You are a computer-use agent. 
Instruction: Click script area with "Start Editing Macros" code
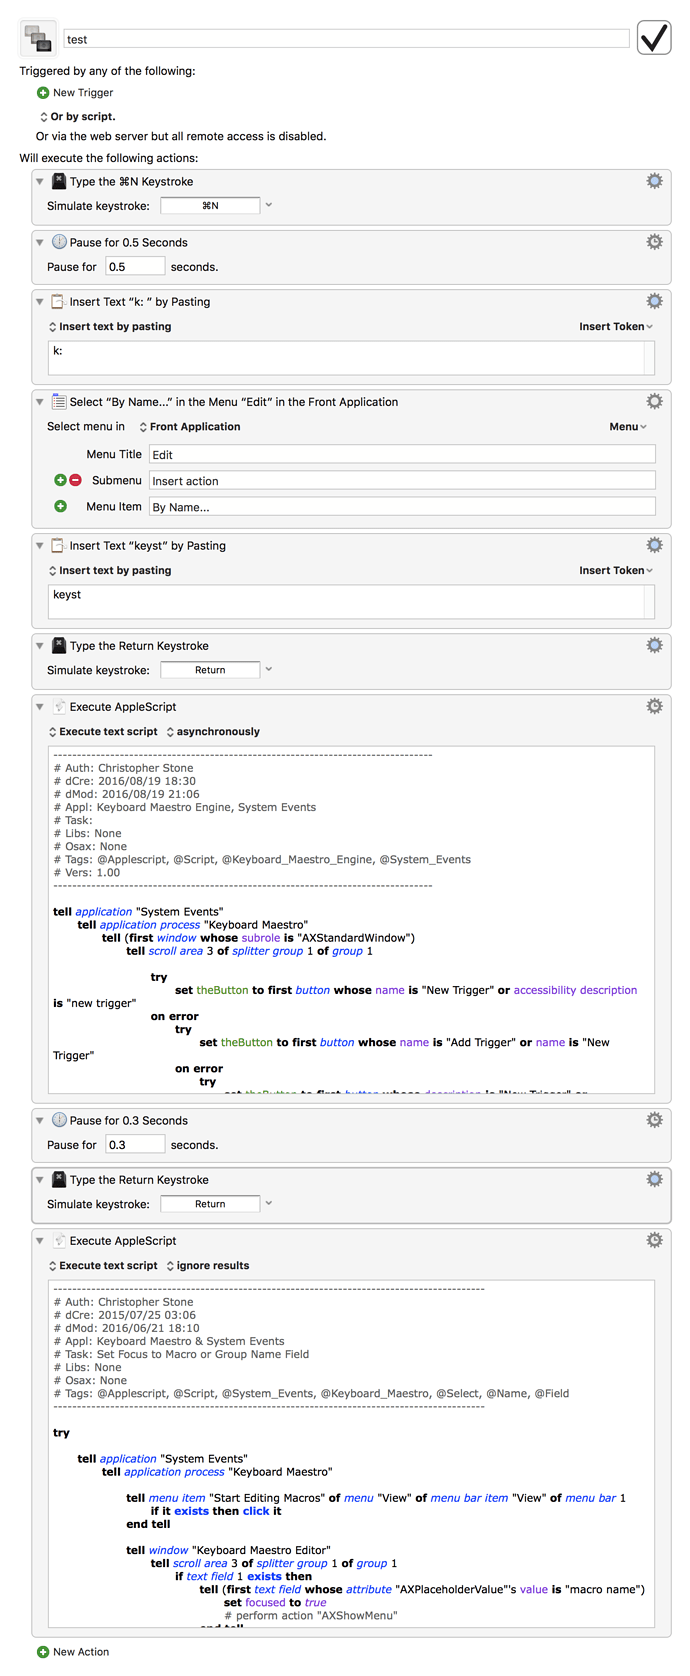[351, 1454]
